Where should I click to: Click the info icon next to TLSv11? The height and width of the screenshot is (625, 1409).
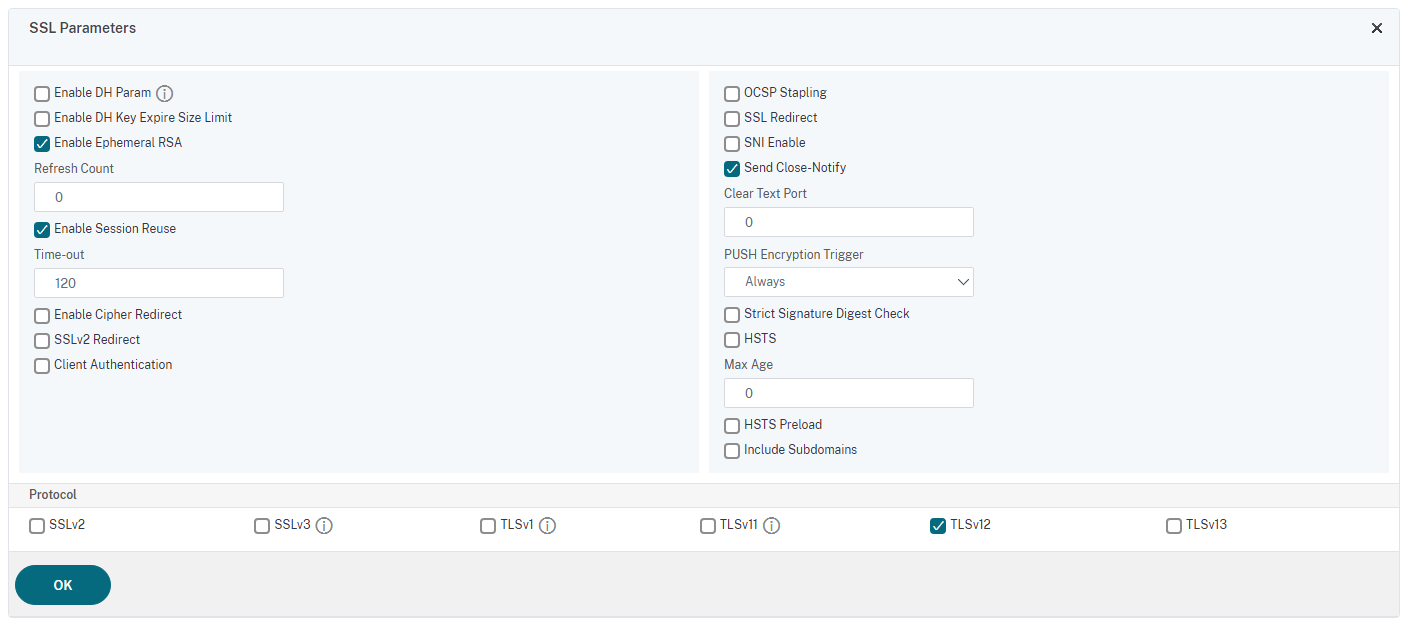pos(772,525)
